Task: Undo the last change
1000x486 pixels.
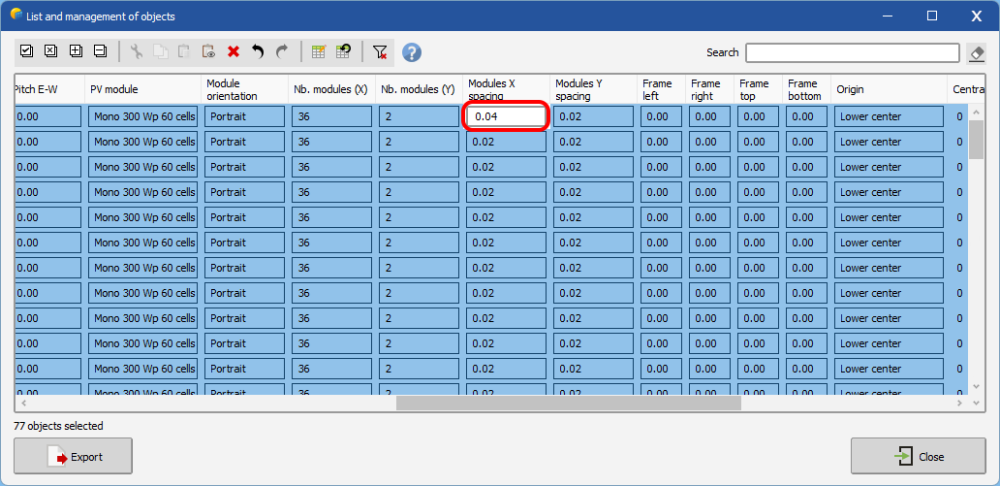Action: [257, 52]
